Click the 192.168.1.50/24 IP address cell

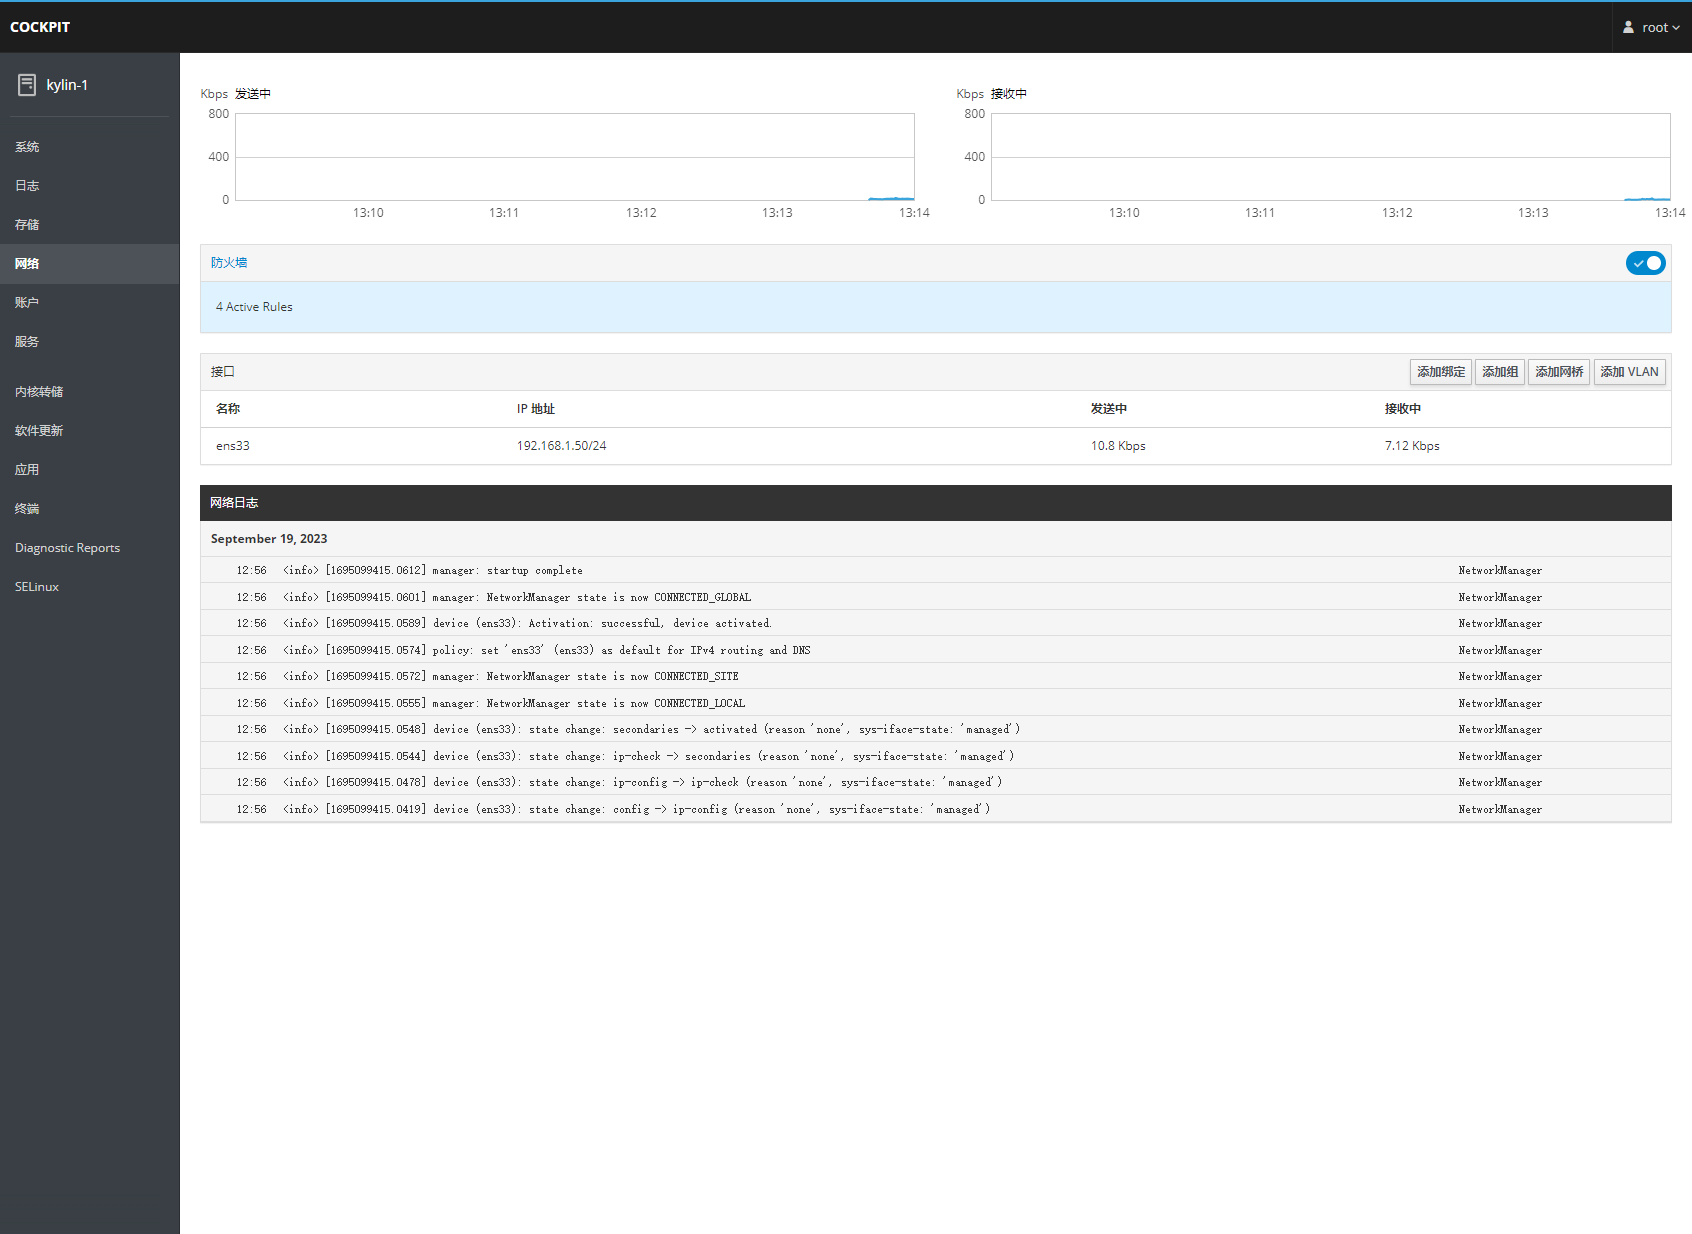(561, 446)
